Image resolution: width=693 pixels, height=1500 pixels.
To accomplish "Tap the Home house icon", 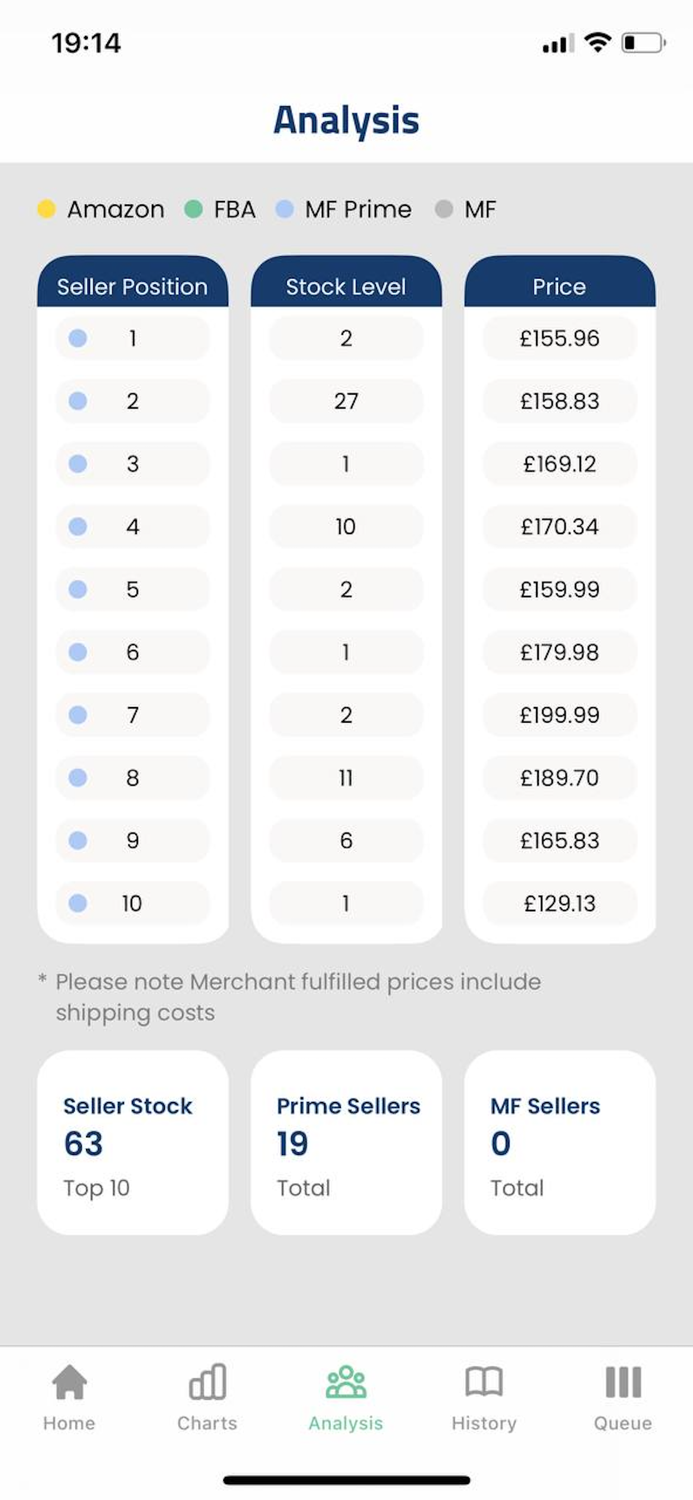I will 69,1383.
